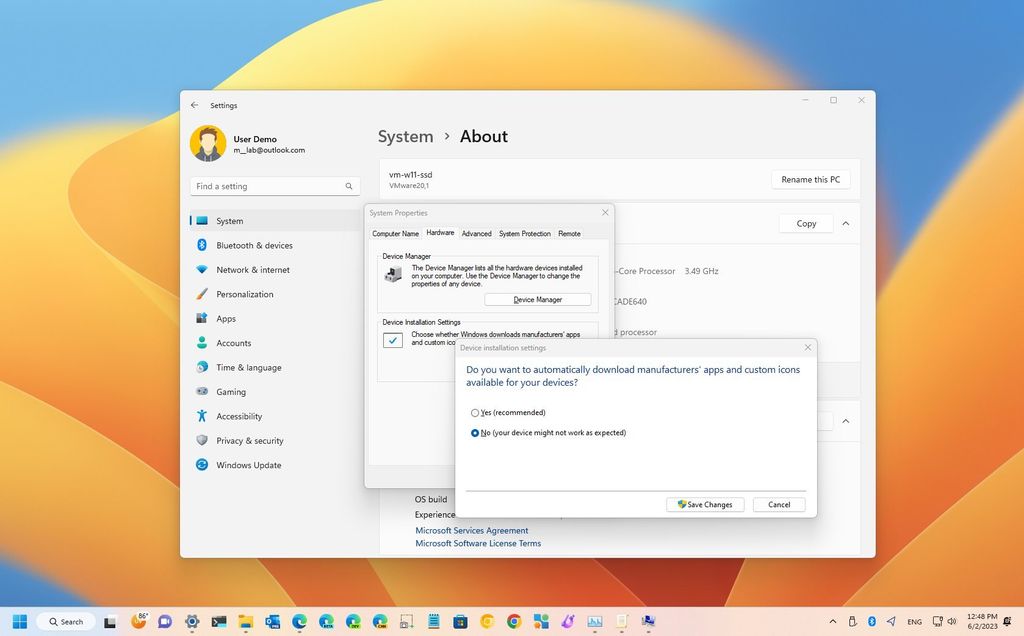Click the Device Manager computer icon in System Properties
The image size is (1024, 636).
coord(394,273)
